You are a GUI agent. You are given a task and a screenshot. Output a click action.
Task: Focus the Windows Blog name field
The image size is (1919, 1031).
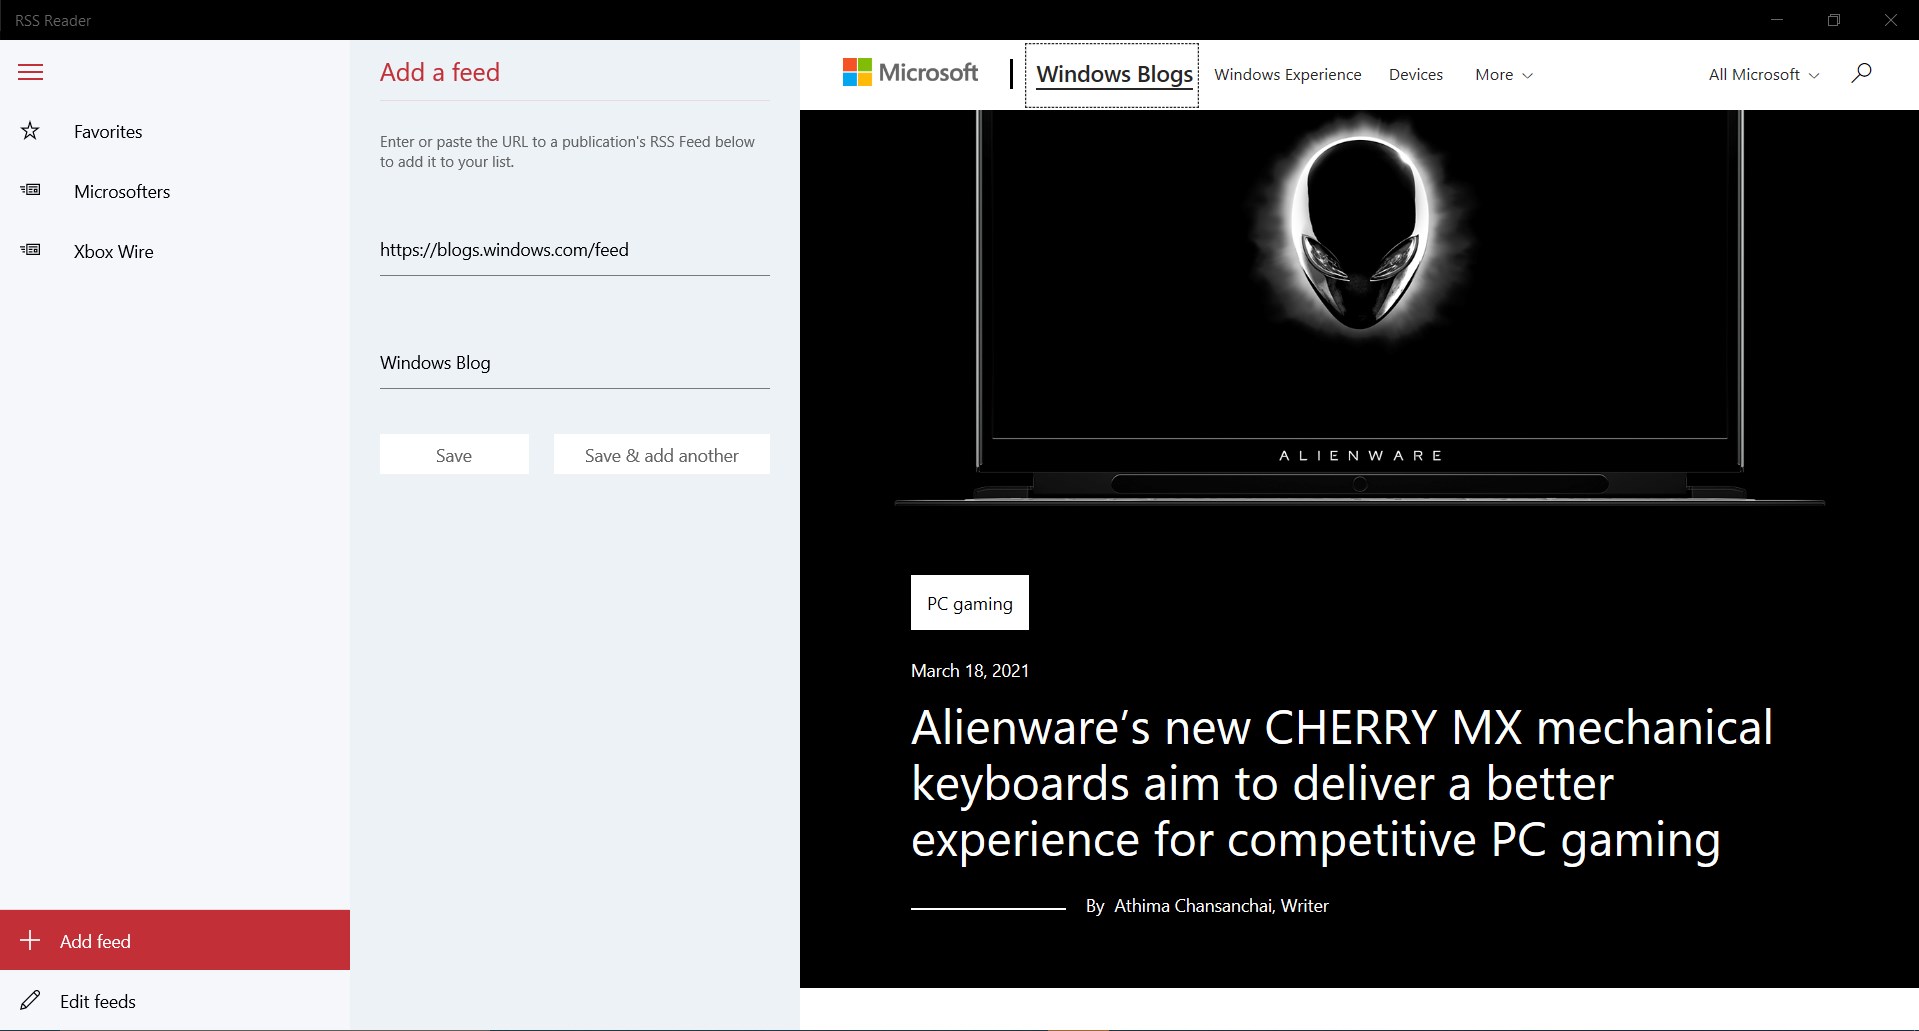tap(575, 363)
